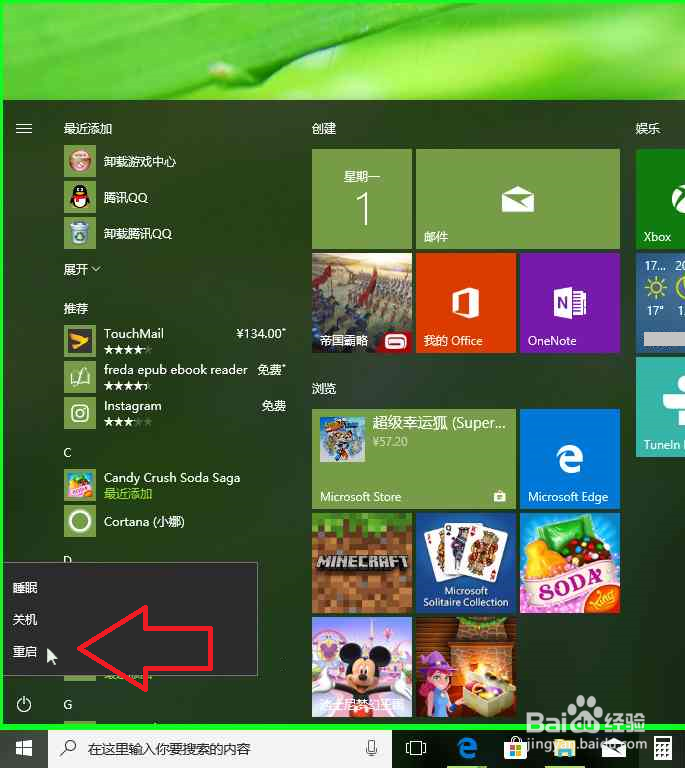Viewport: 685px width, 768px height.
Task: Open the TuneIn tile
Action: pos(661,407)
